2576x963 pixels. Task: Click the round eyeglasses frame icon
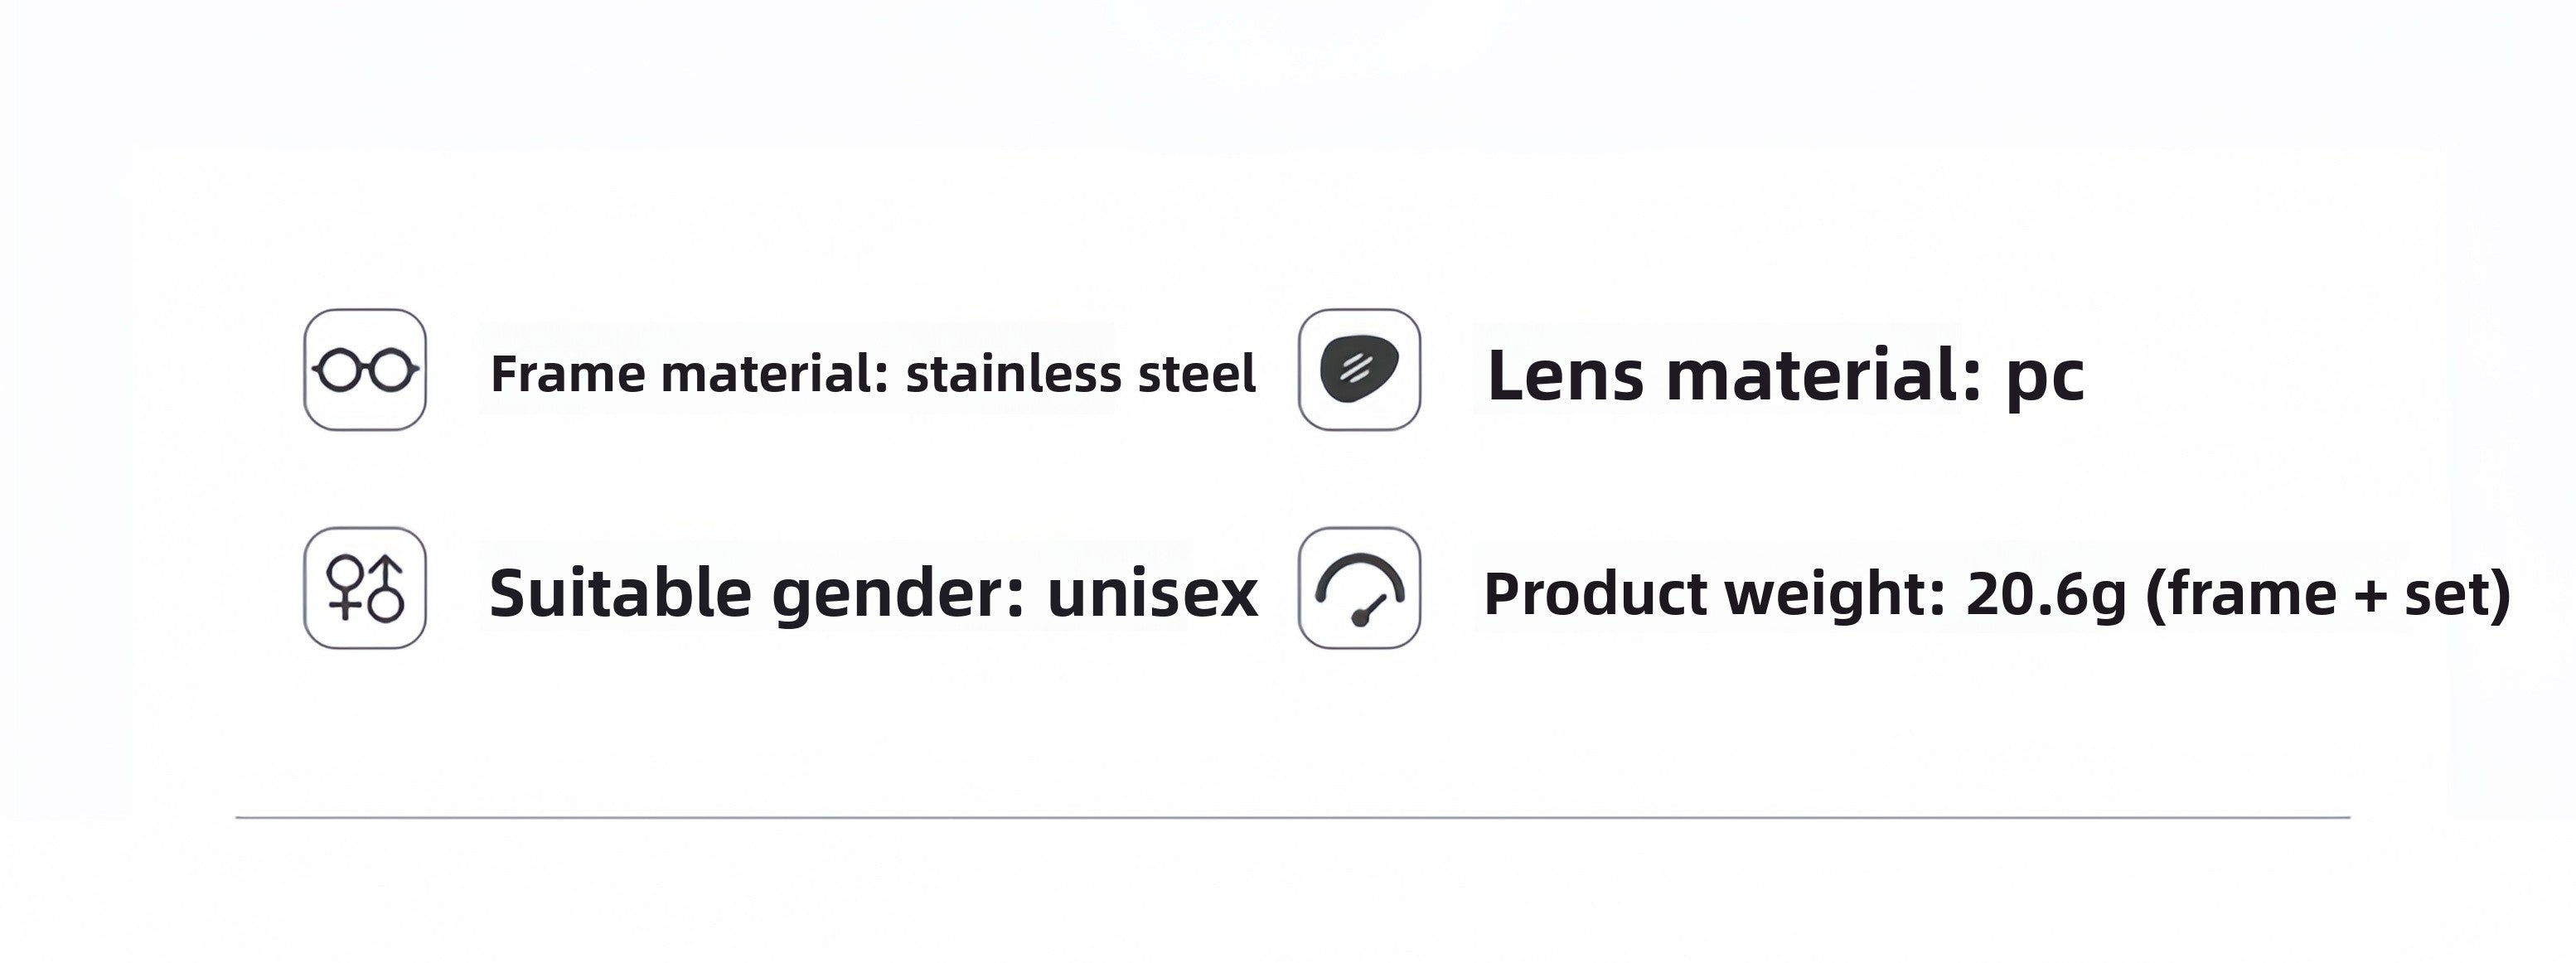(365, 370)
